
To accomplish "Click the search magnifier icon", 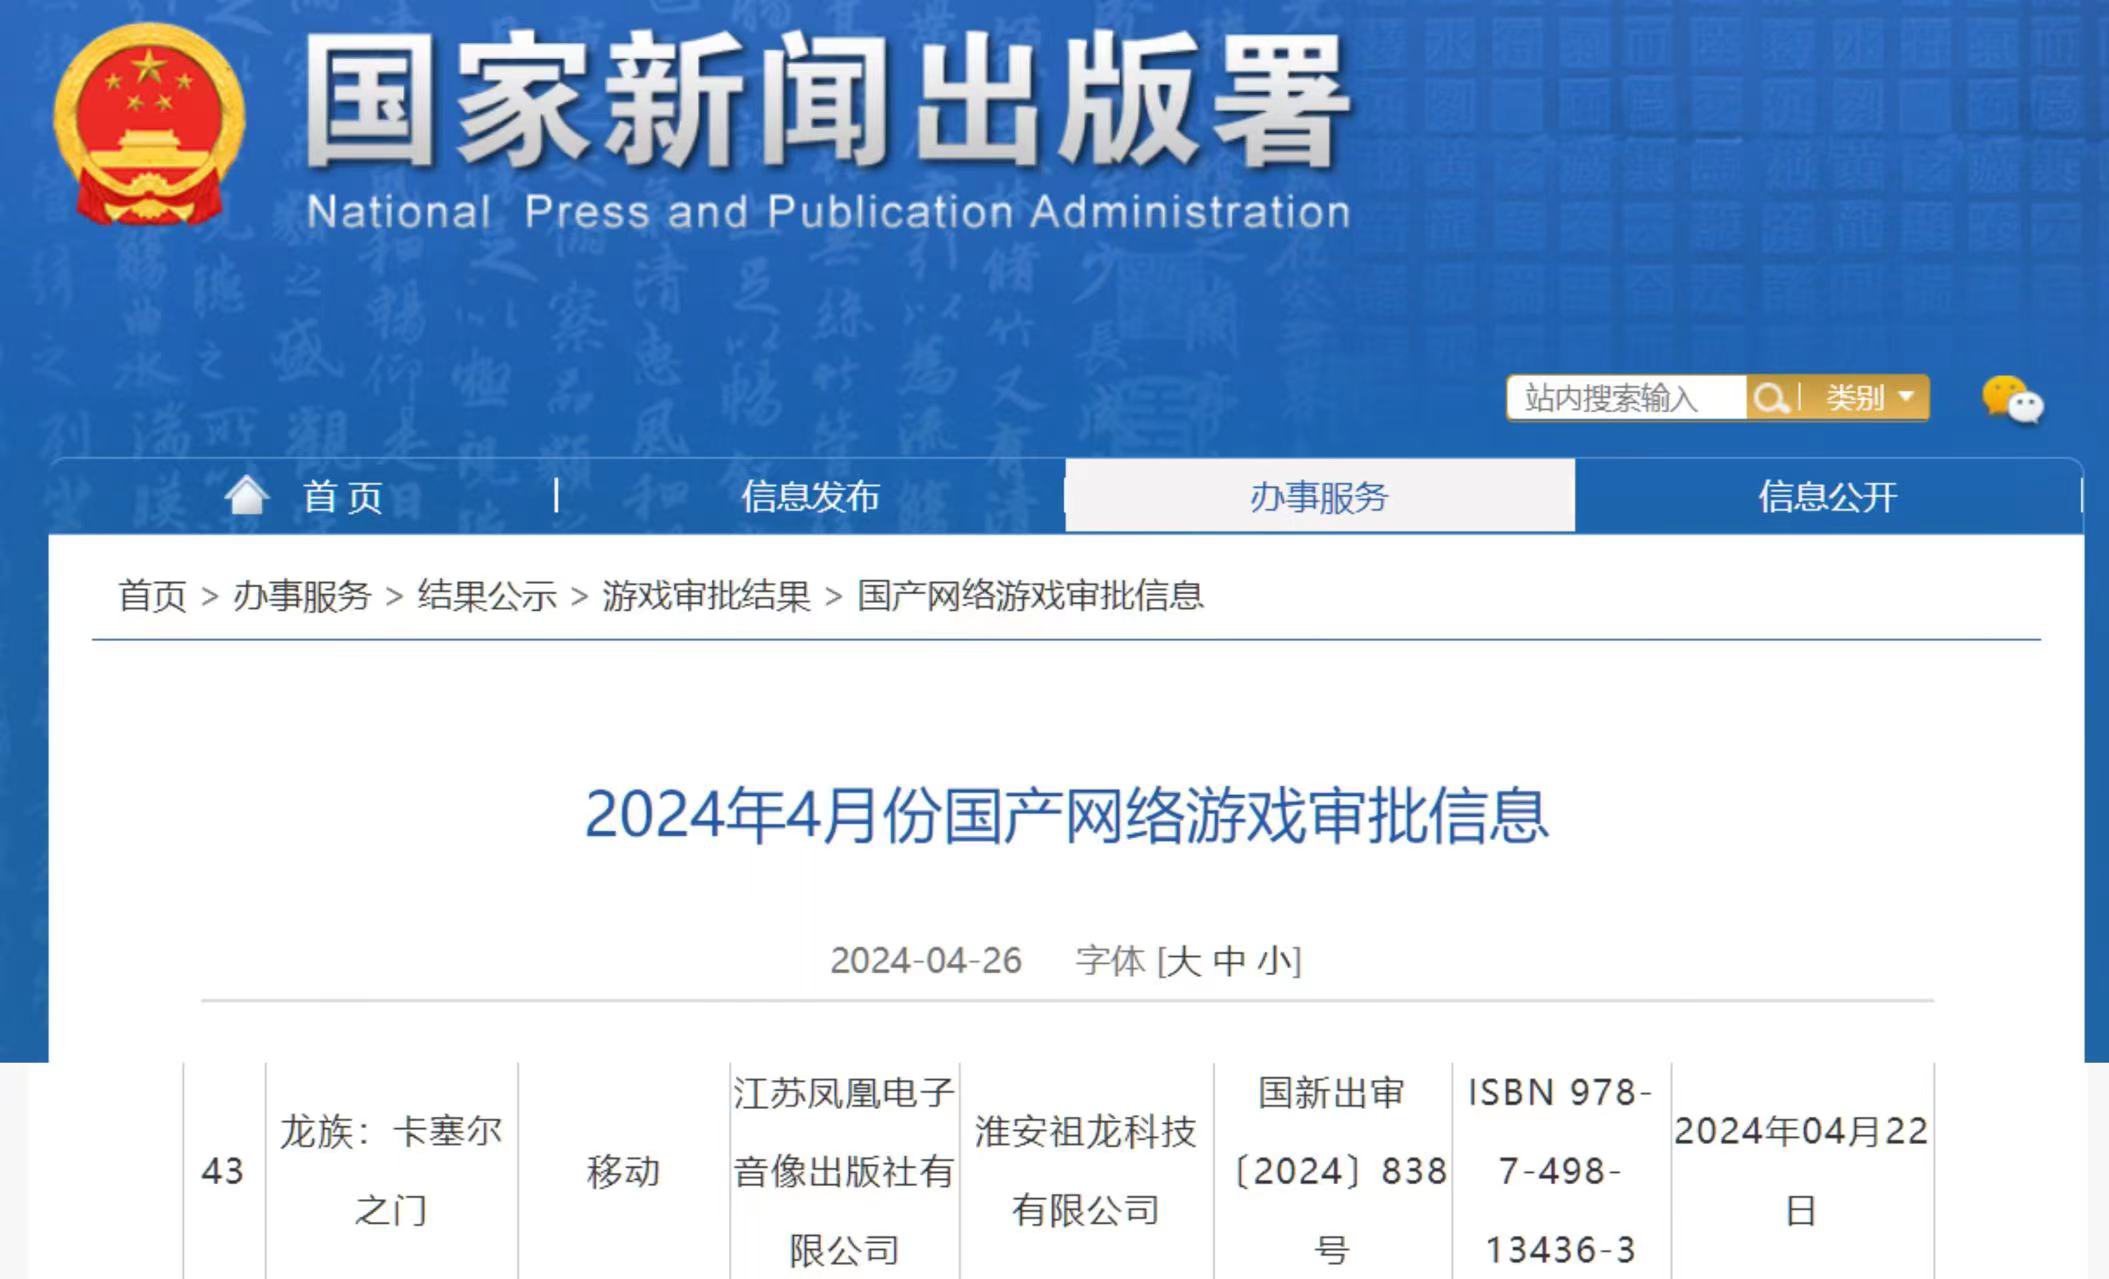I will (1771, 399).
